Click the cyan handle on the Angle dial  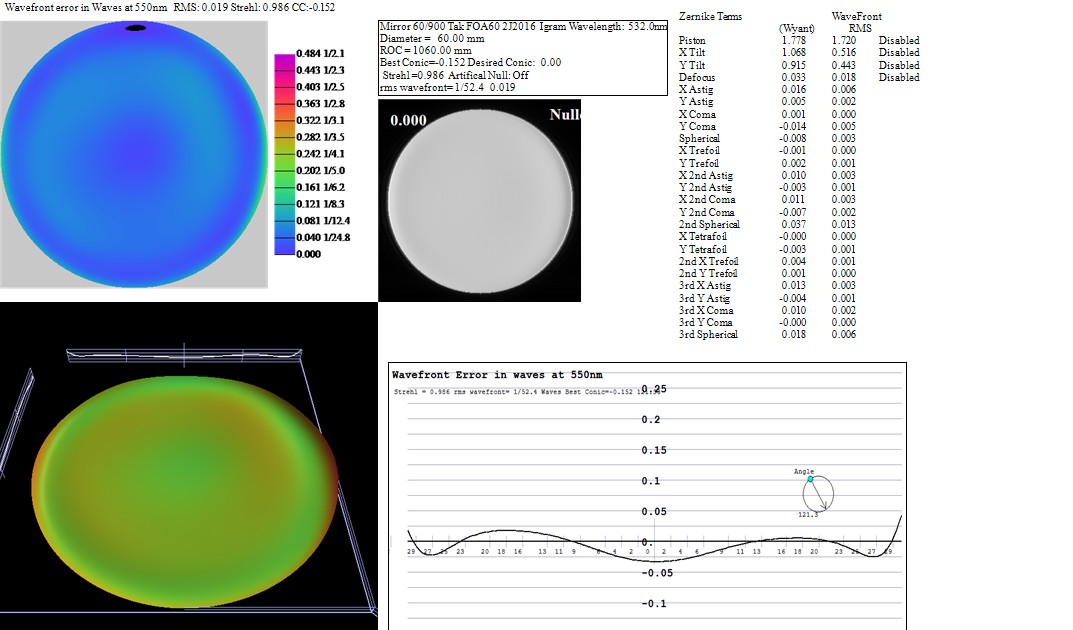(809, 480)
